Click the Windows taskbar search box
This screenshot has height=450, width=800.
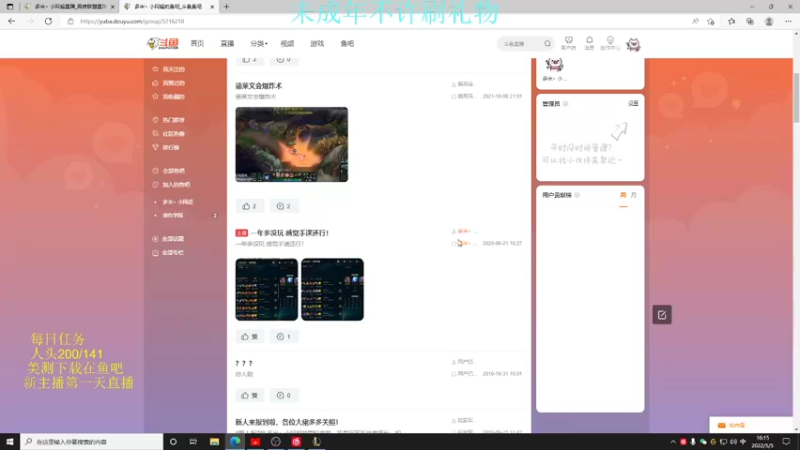[92, 441]
